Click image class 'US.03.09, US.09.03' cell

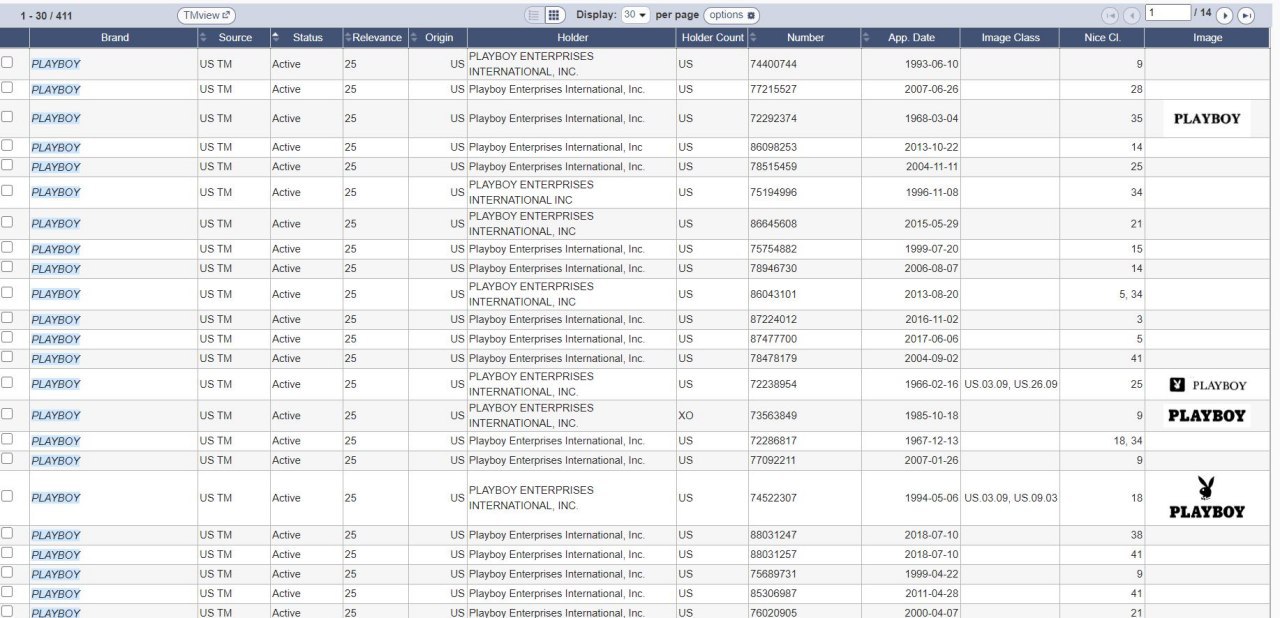[1010, 498]
